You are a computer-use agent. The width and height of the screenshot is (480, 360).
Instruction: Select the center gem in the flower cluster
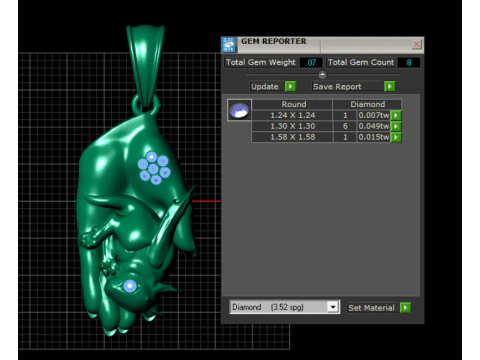click(153, 169)
